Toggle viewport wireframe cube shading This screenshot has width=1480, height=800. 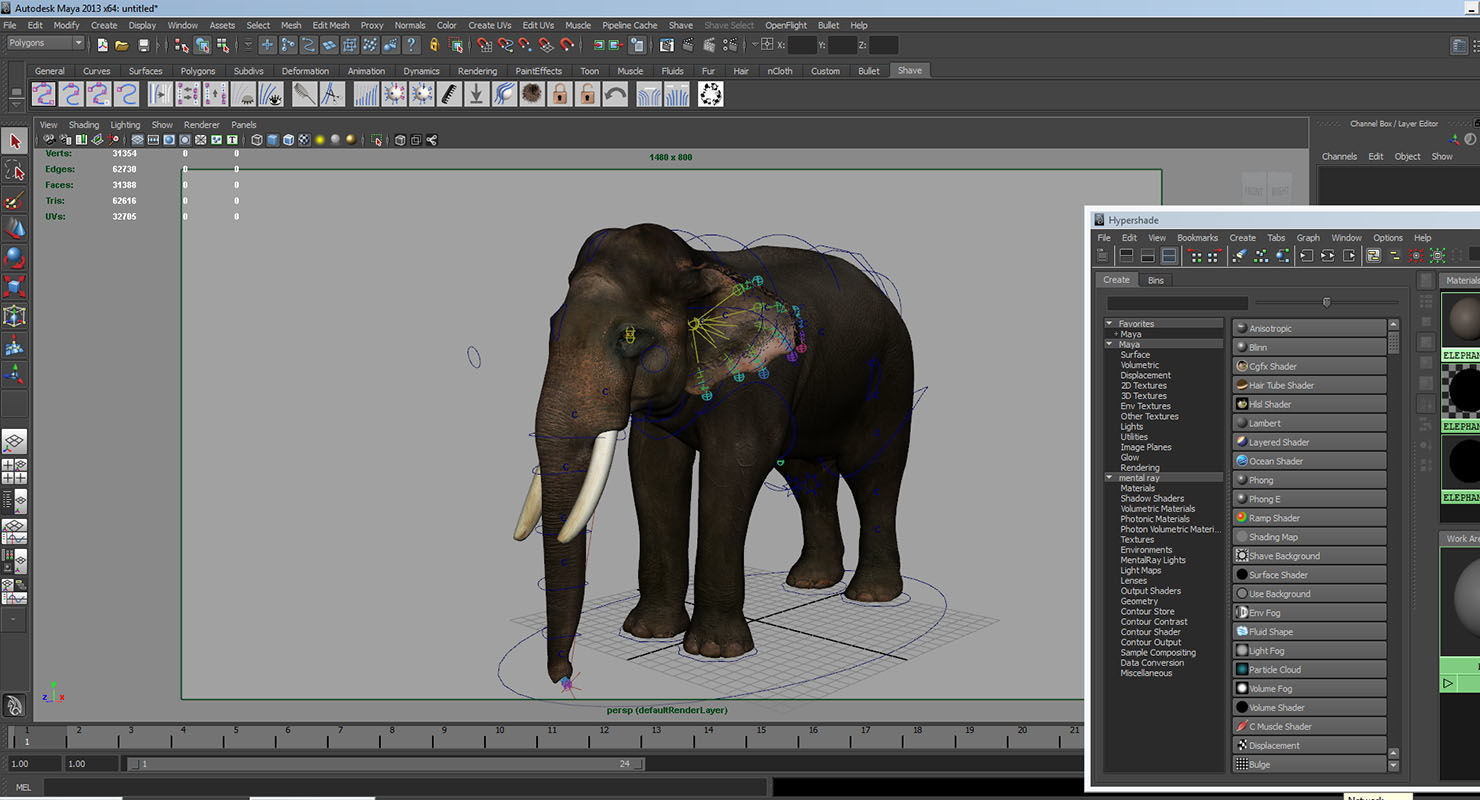(x=257, y=140)
